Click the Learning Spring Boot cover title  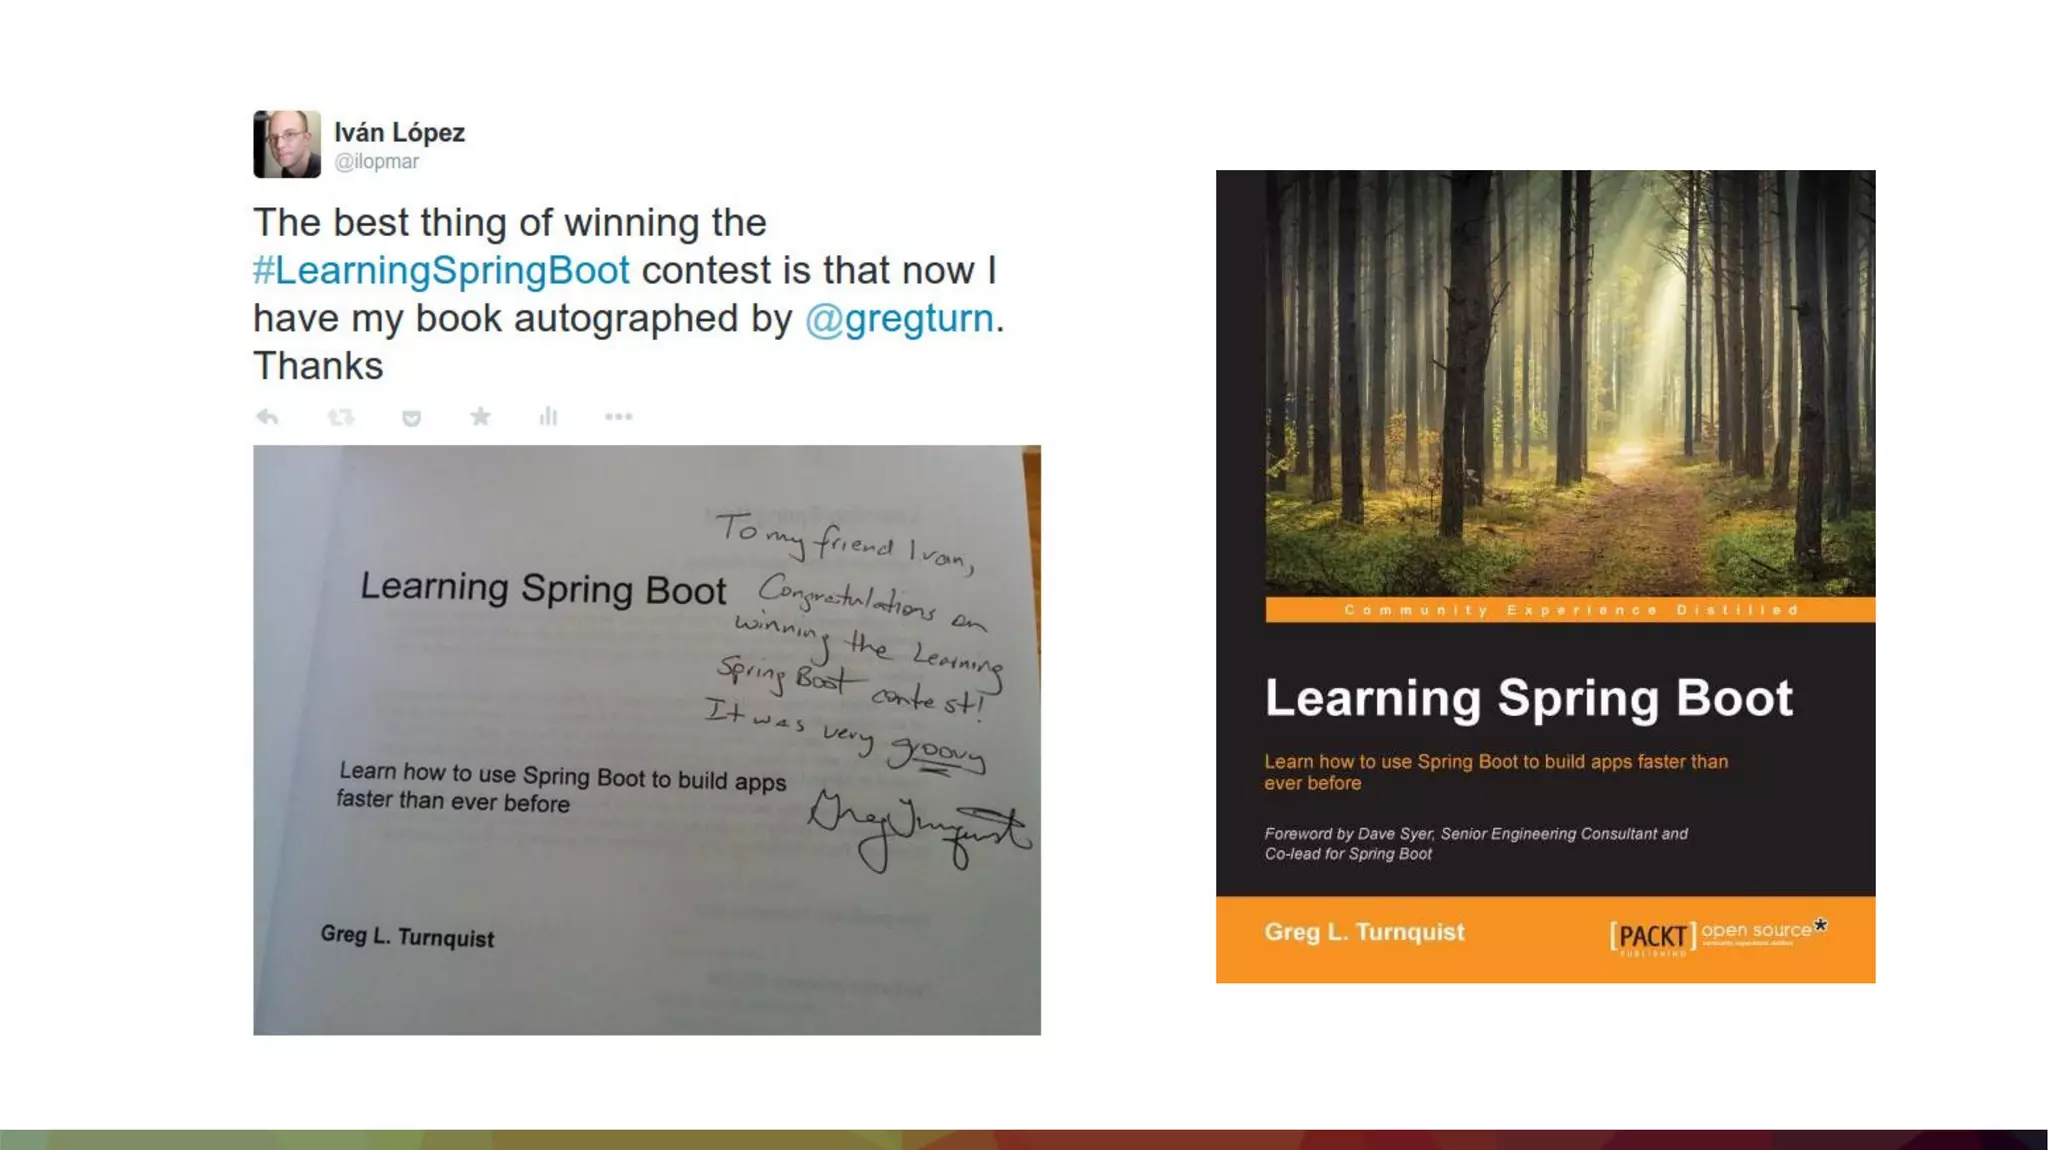click(1528, 698)
